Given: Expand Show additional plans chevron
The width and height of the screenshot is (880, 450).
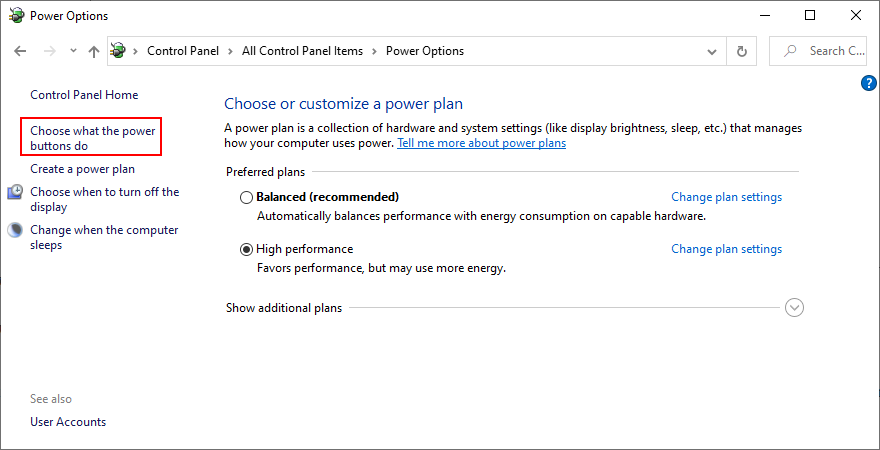Looking at the screenshot, I should coord(794,308).
